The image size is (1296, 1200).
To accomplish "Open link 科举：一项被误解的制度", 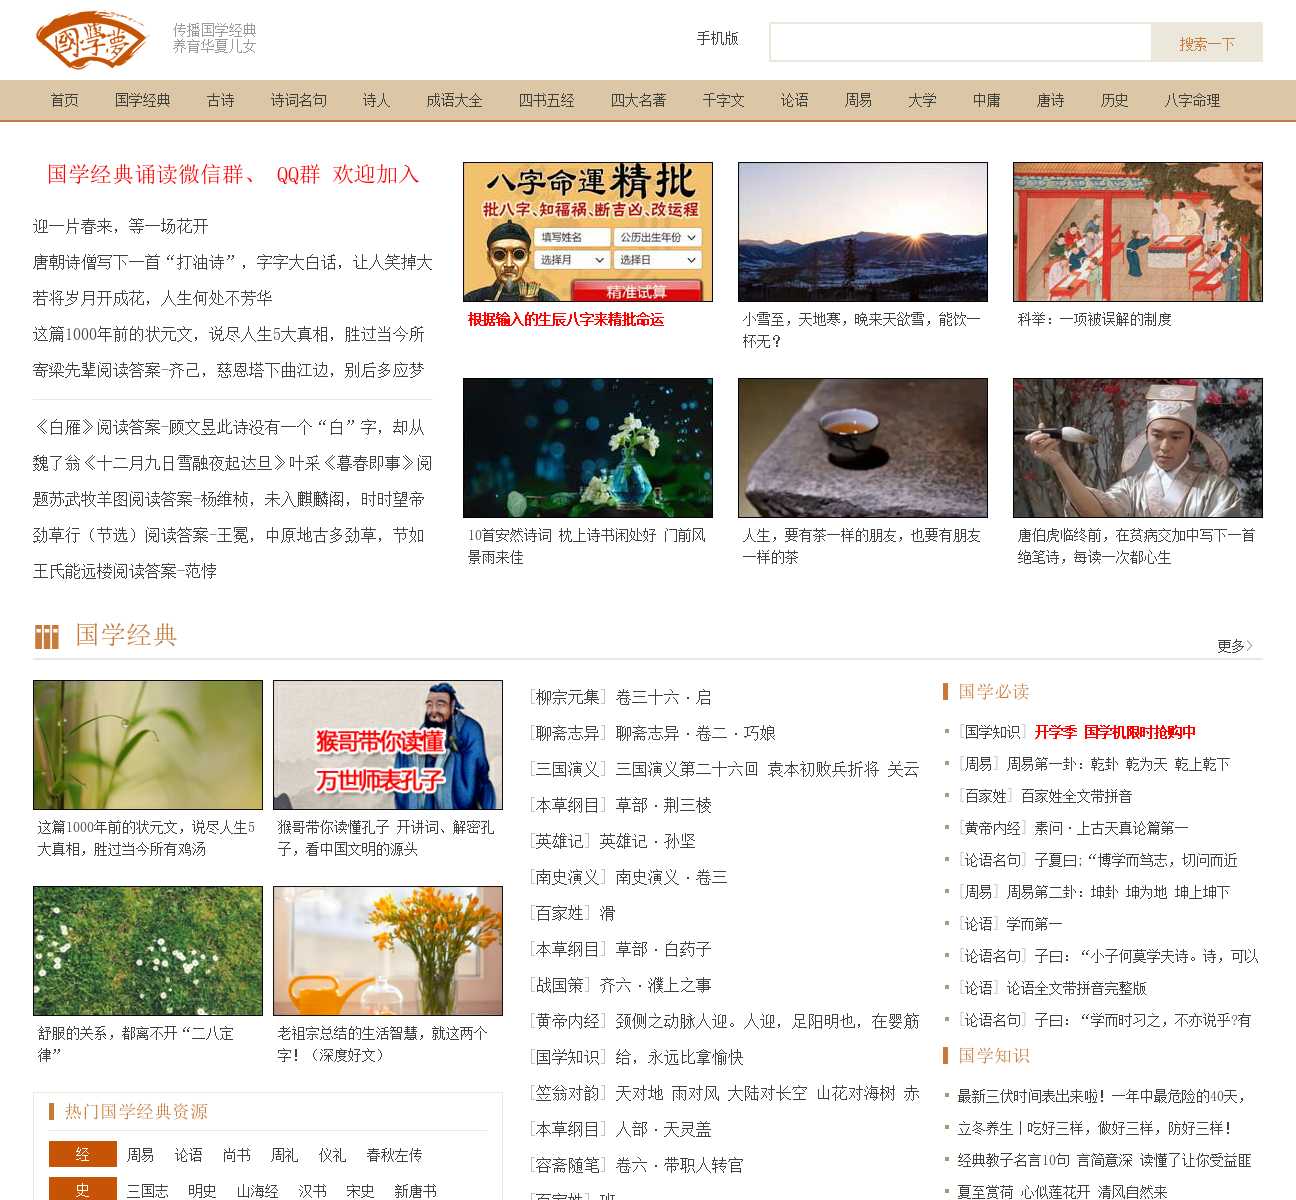I will (x=1095, y=319).
